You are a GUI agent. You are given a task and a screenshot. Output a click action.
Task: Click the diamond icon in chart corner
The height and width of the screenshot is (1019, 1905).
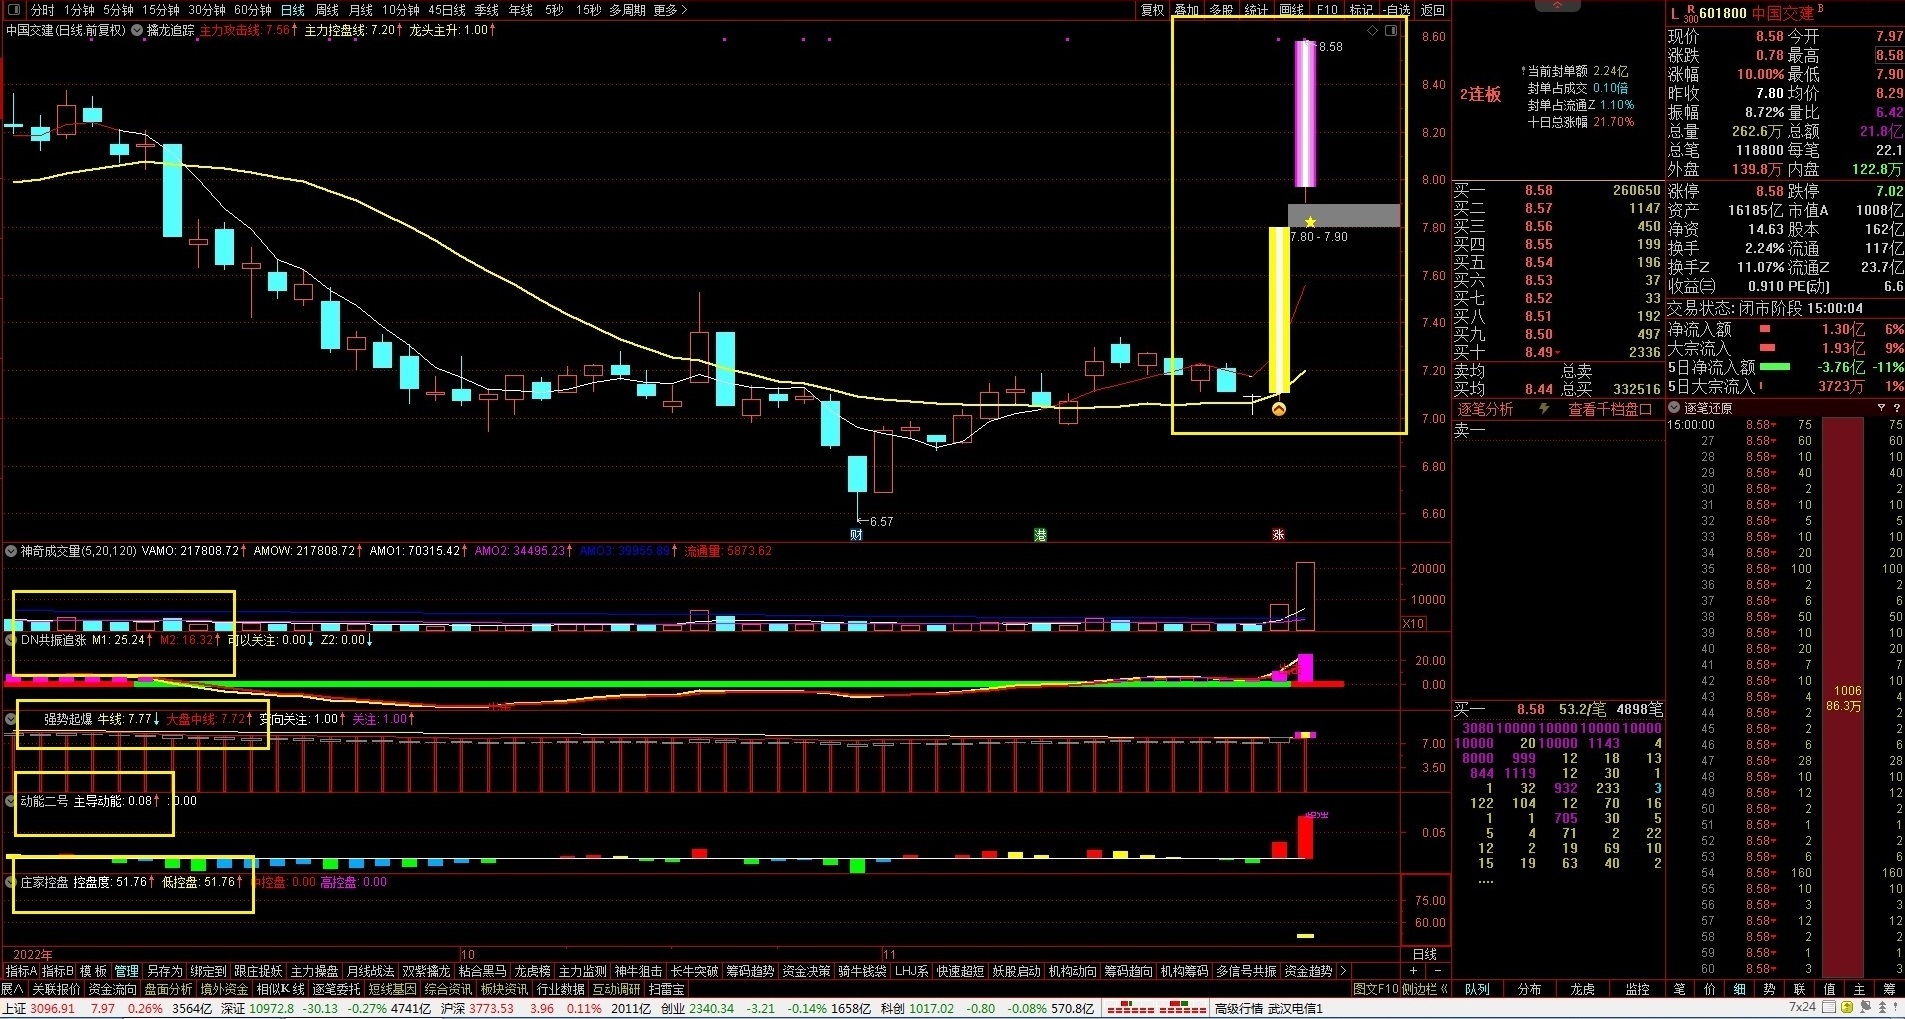1373,31
